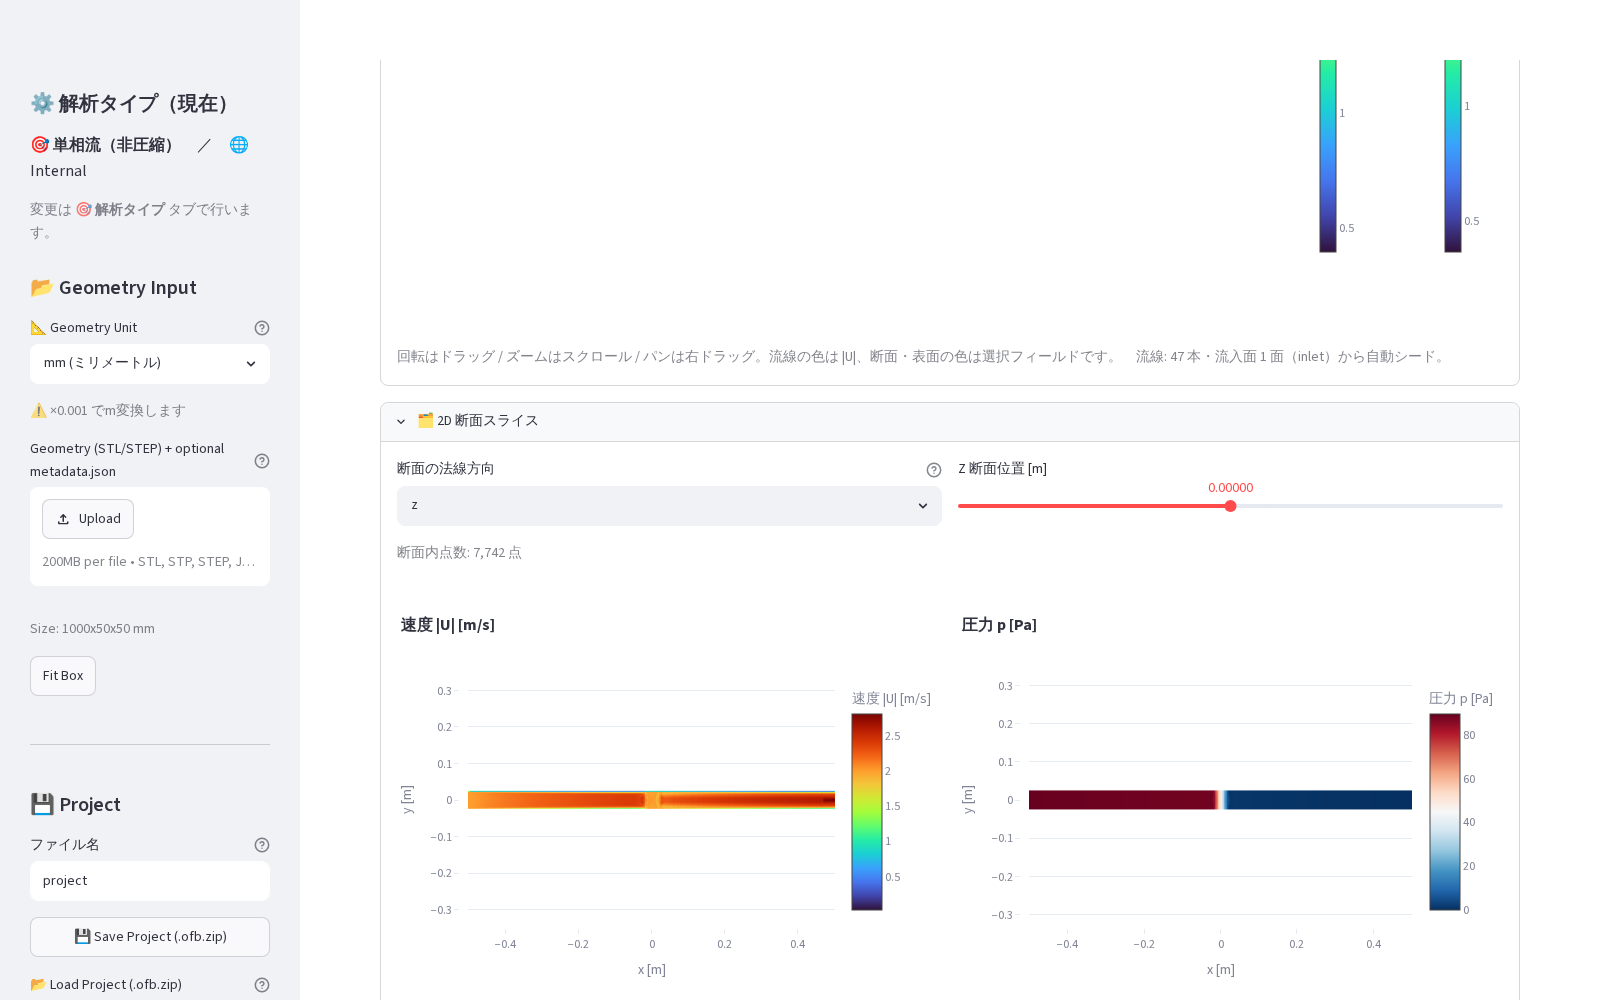
Task: Click the gear icon beside 解析タイプ
Action: pyautogui.click(x=41, y=103)
